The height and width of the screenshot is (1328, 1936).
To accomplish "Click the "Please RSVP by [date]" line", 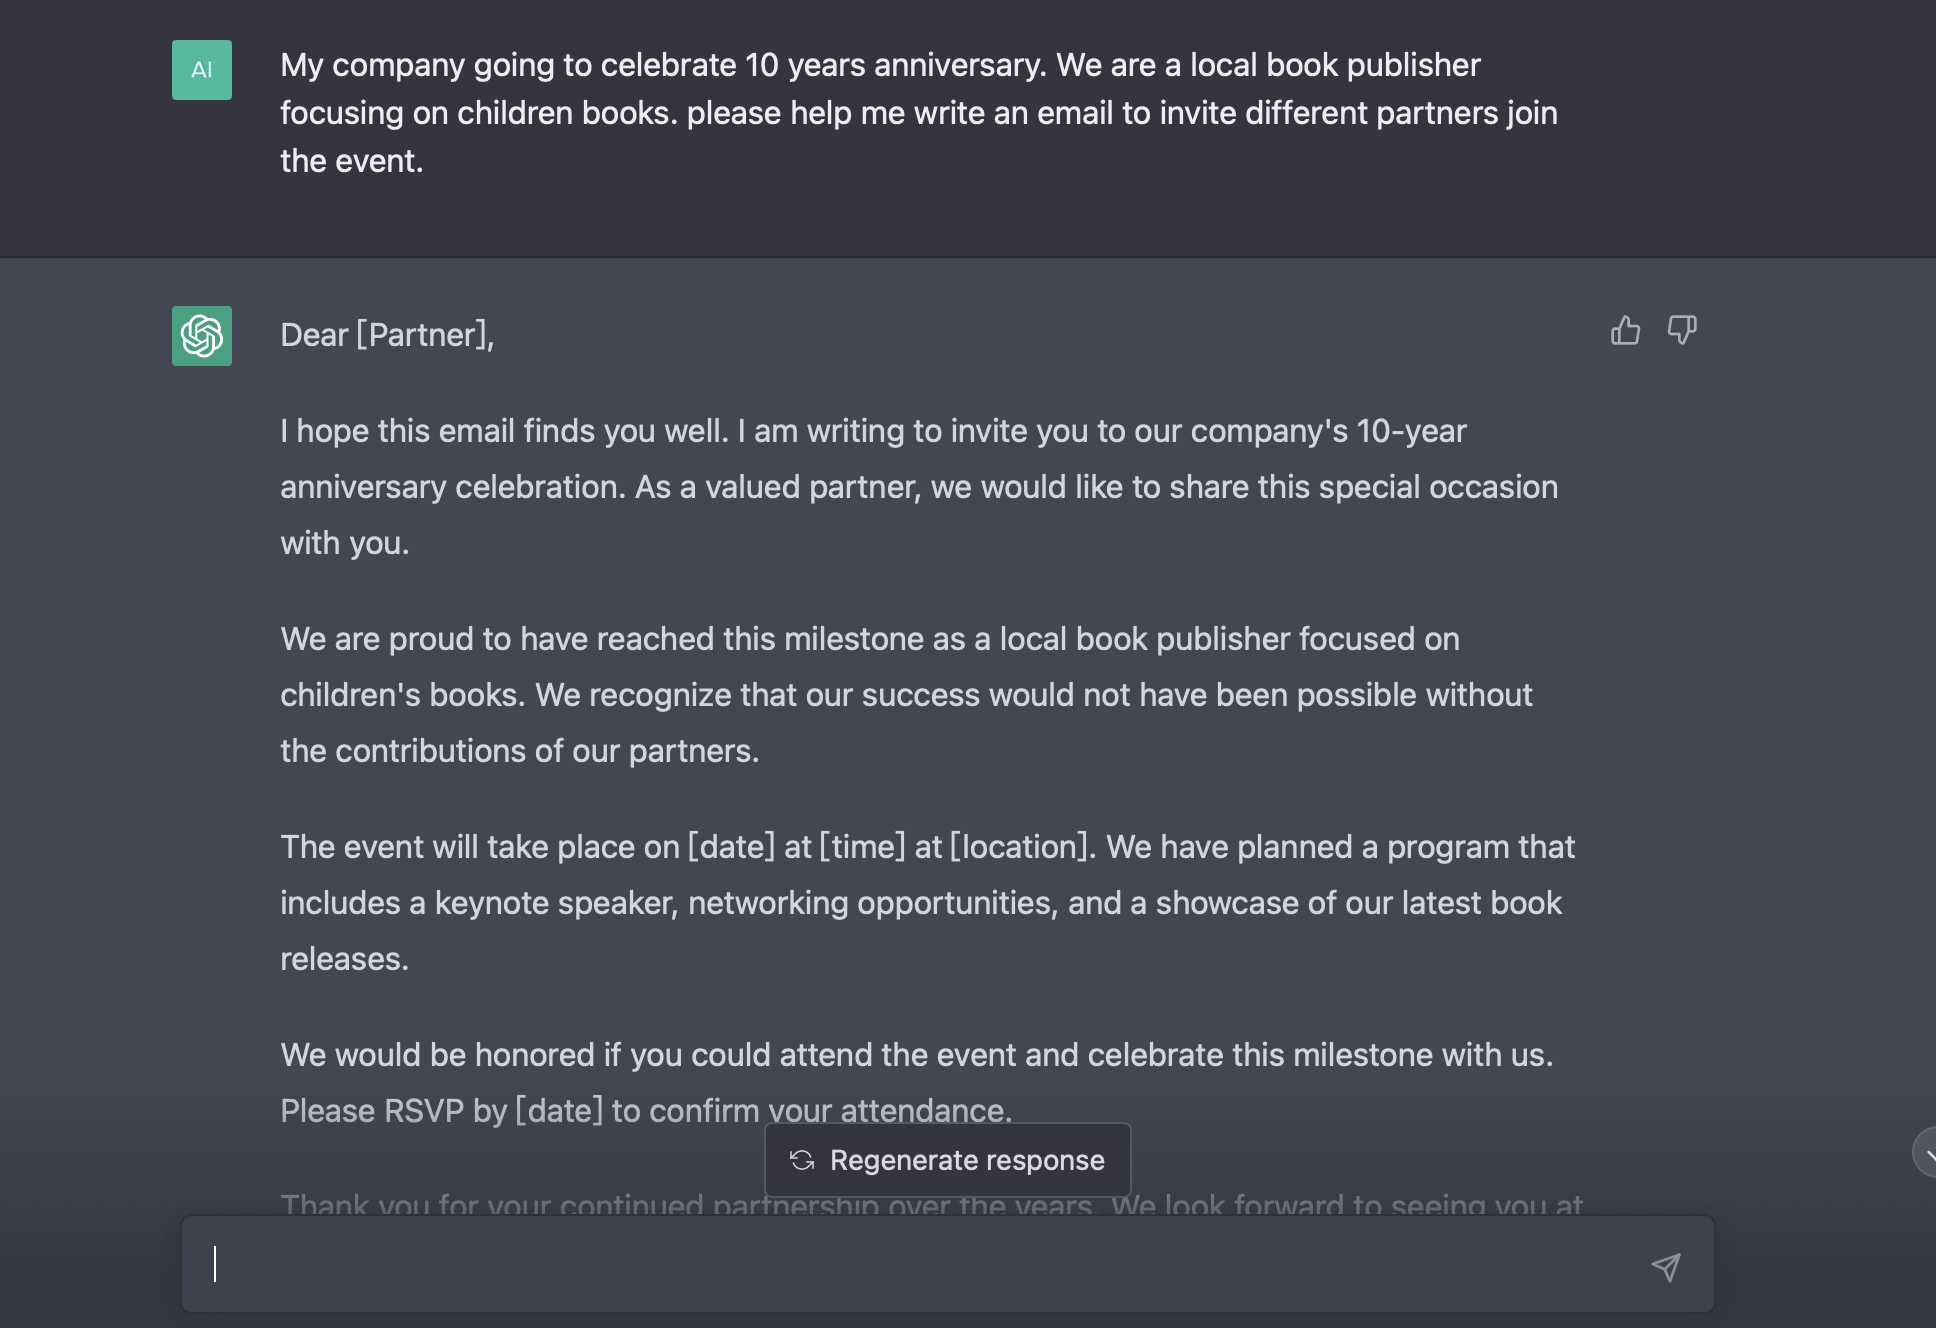I will click(x=646, y=1111).
